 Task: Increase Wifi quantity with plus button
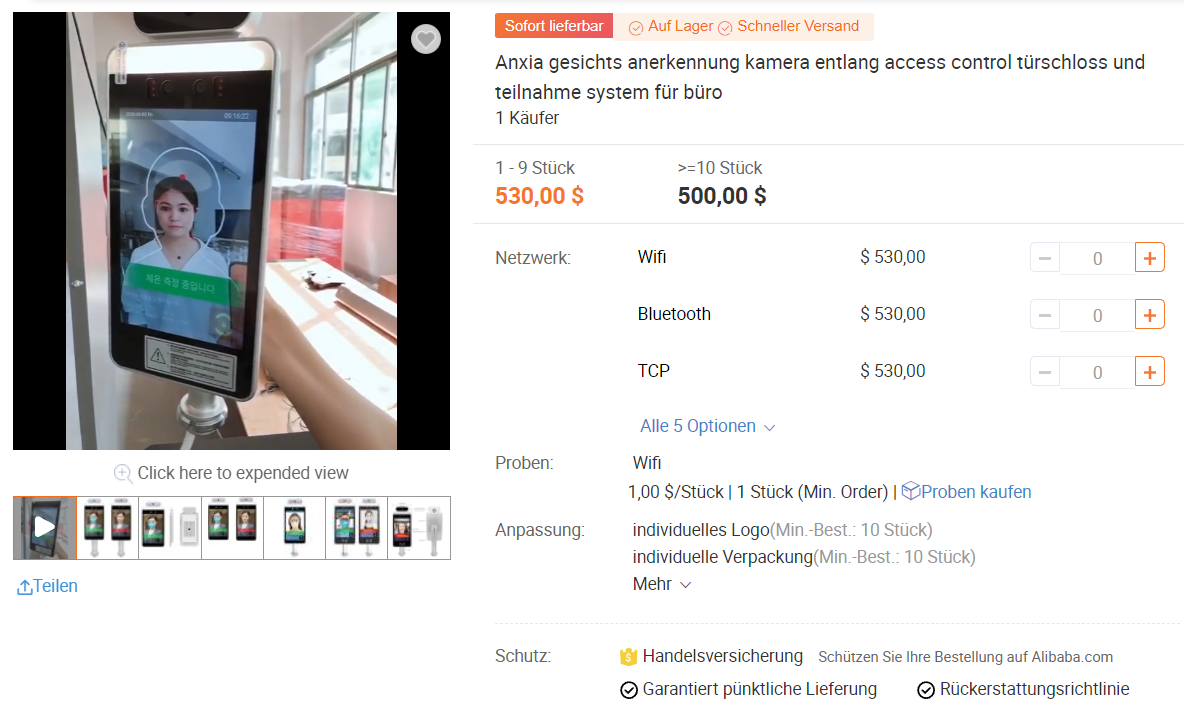point(1150,258)
